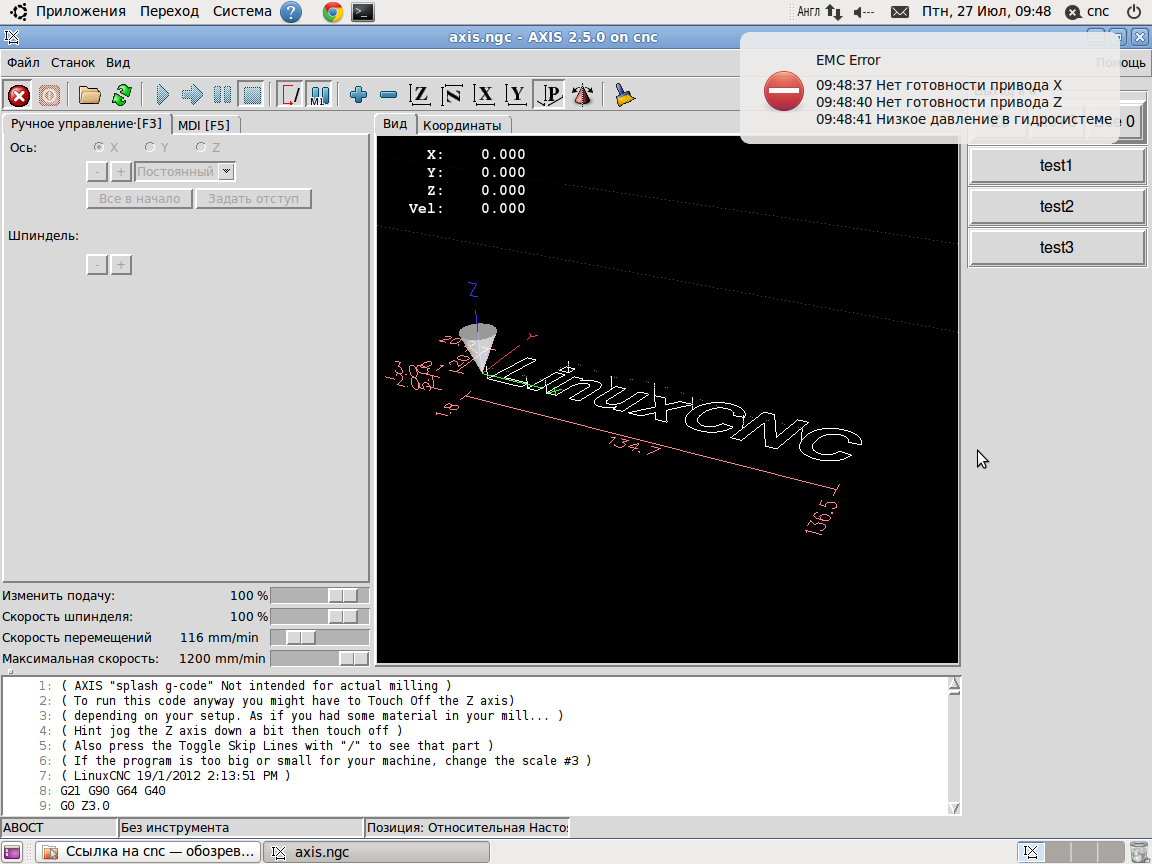Switch to Ссылка на cnc browser taskbar window
The height and width of the screenshot is (864, 1152).
(x=148, y=852)
